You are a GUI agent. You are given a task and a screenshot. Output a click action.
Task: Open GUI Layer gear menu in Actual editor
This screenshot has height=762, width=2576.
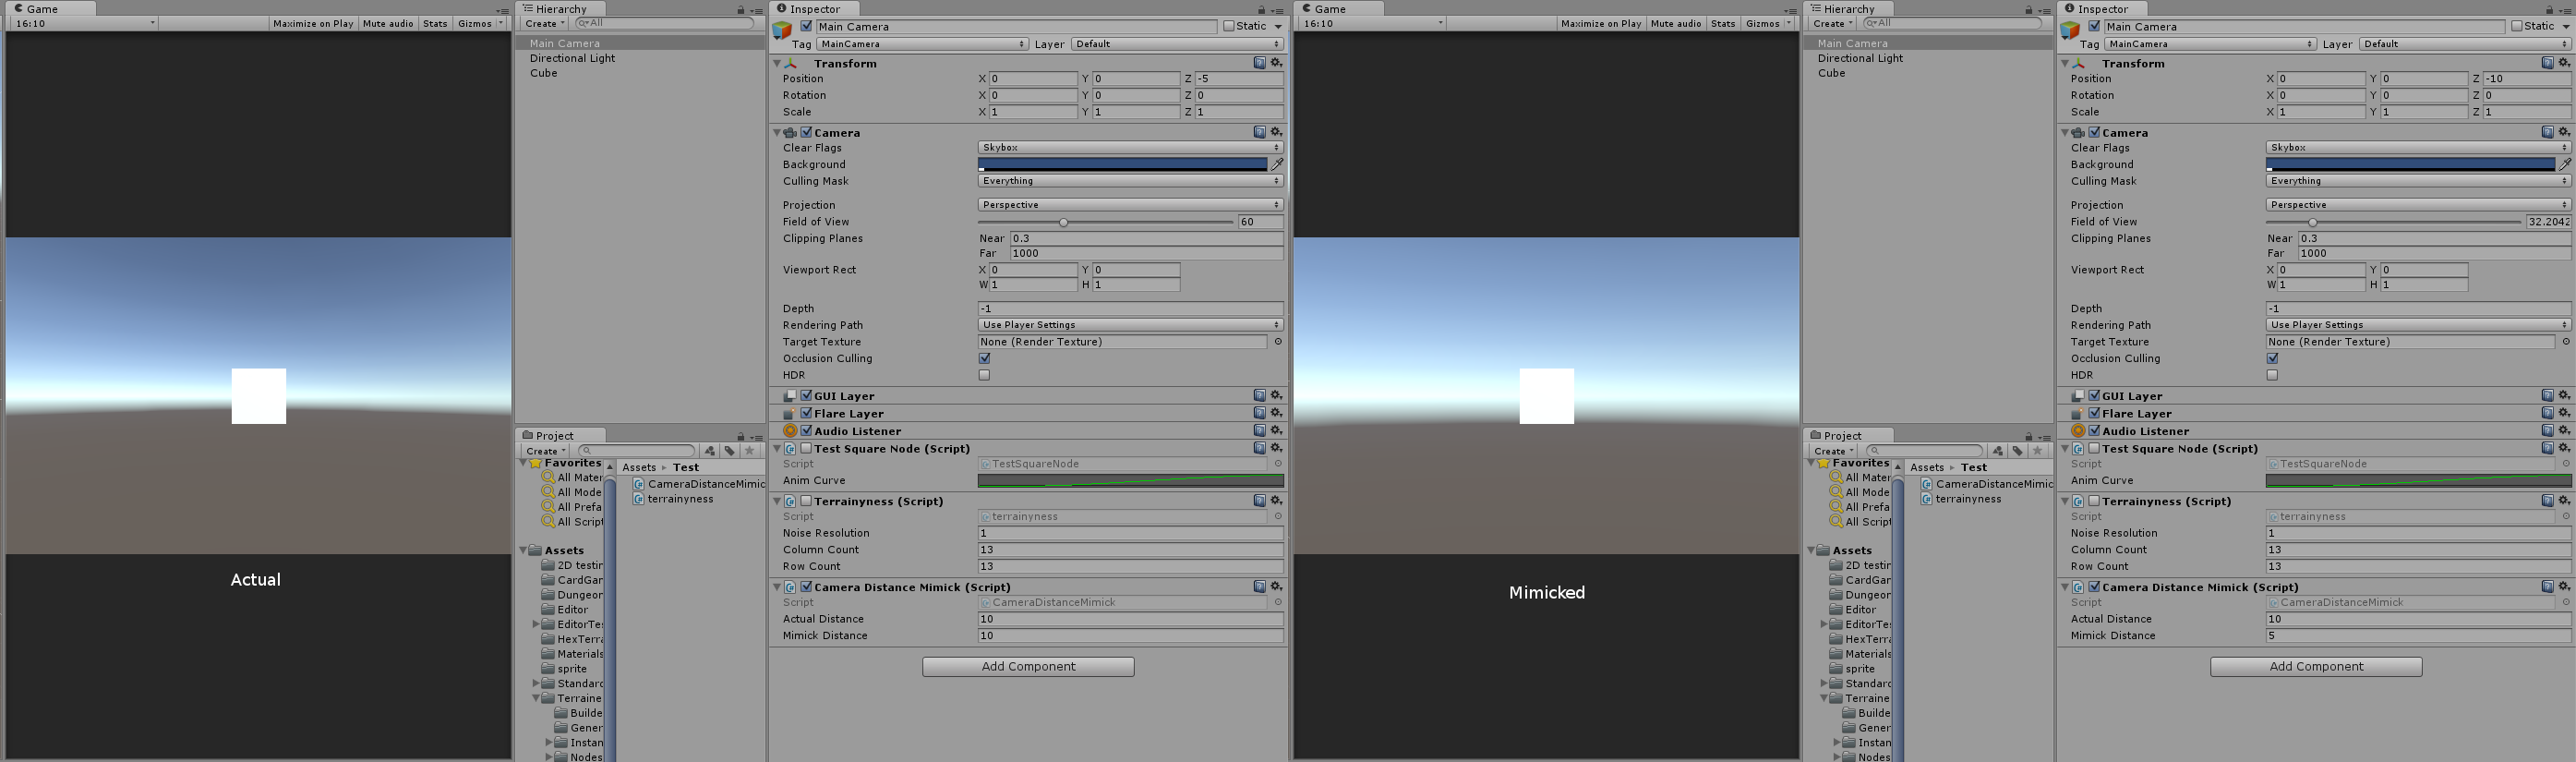tap(1276, 396)
